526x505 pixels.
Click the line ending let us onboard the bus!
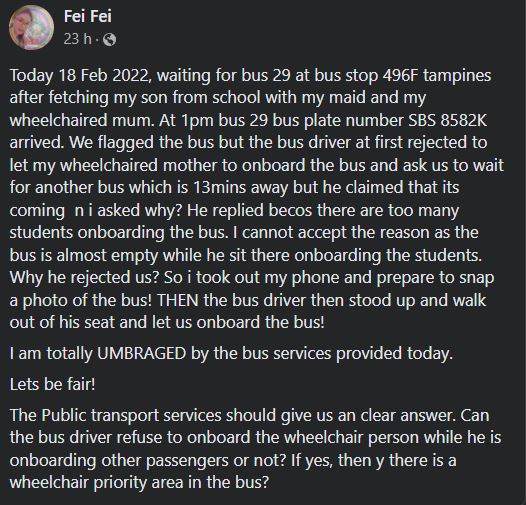coord(167,322)
